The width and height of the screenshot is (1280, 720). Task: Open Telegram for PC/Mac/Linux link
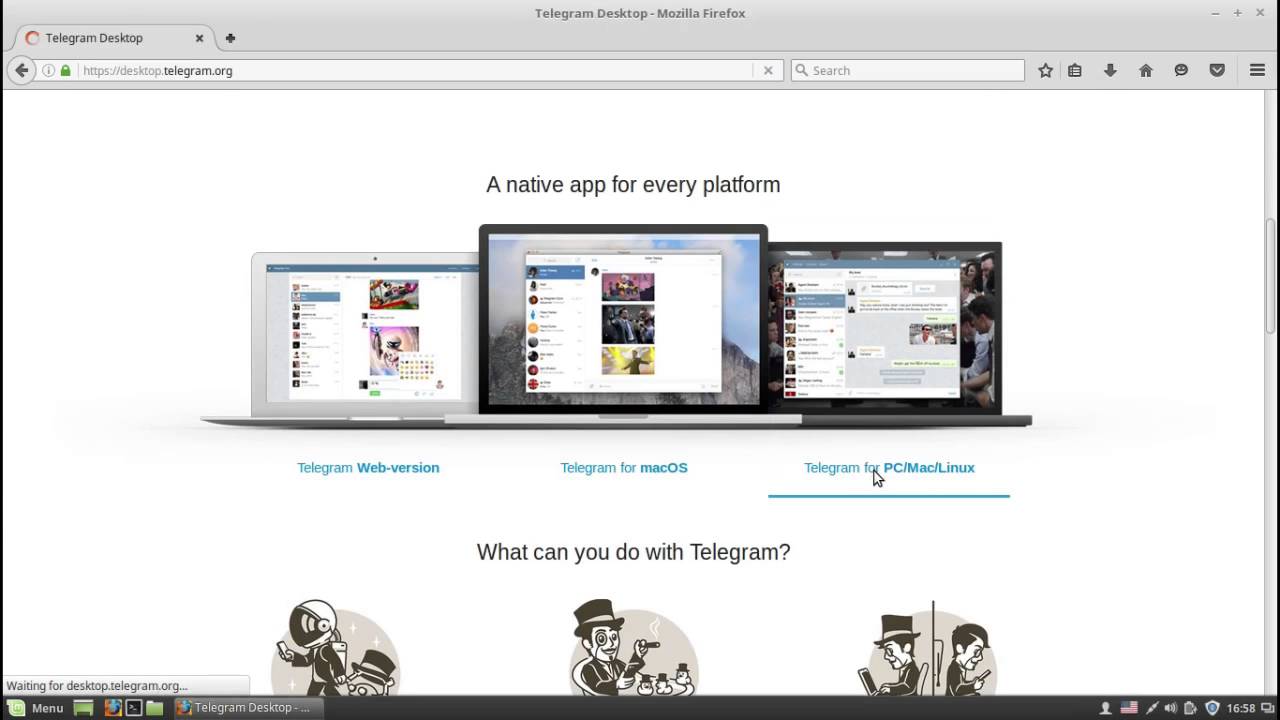pyautogui.click(x=889, y=467)
